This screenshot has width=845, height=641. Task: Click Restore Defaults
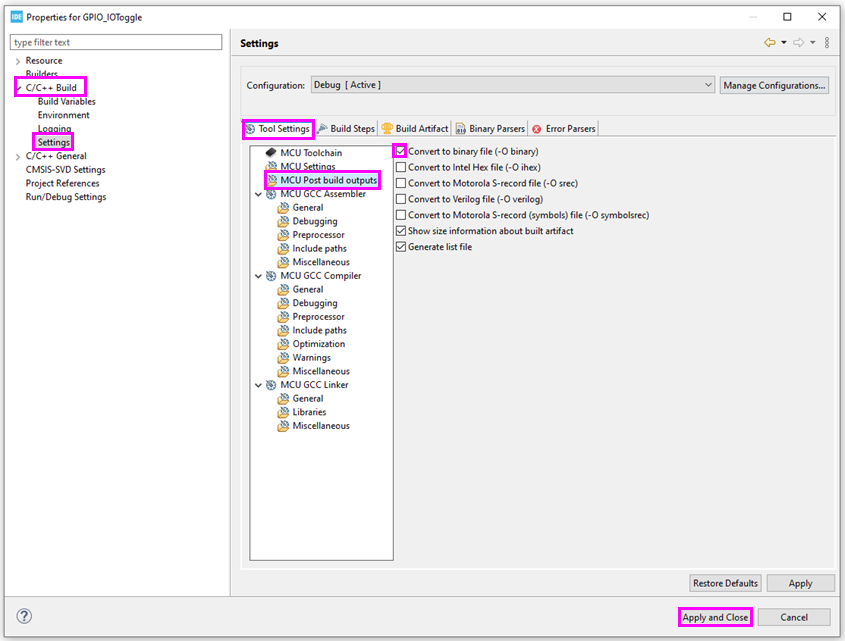click(x=724, y=583)
